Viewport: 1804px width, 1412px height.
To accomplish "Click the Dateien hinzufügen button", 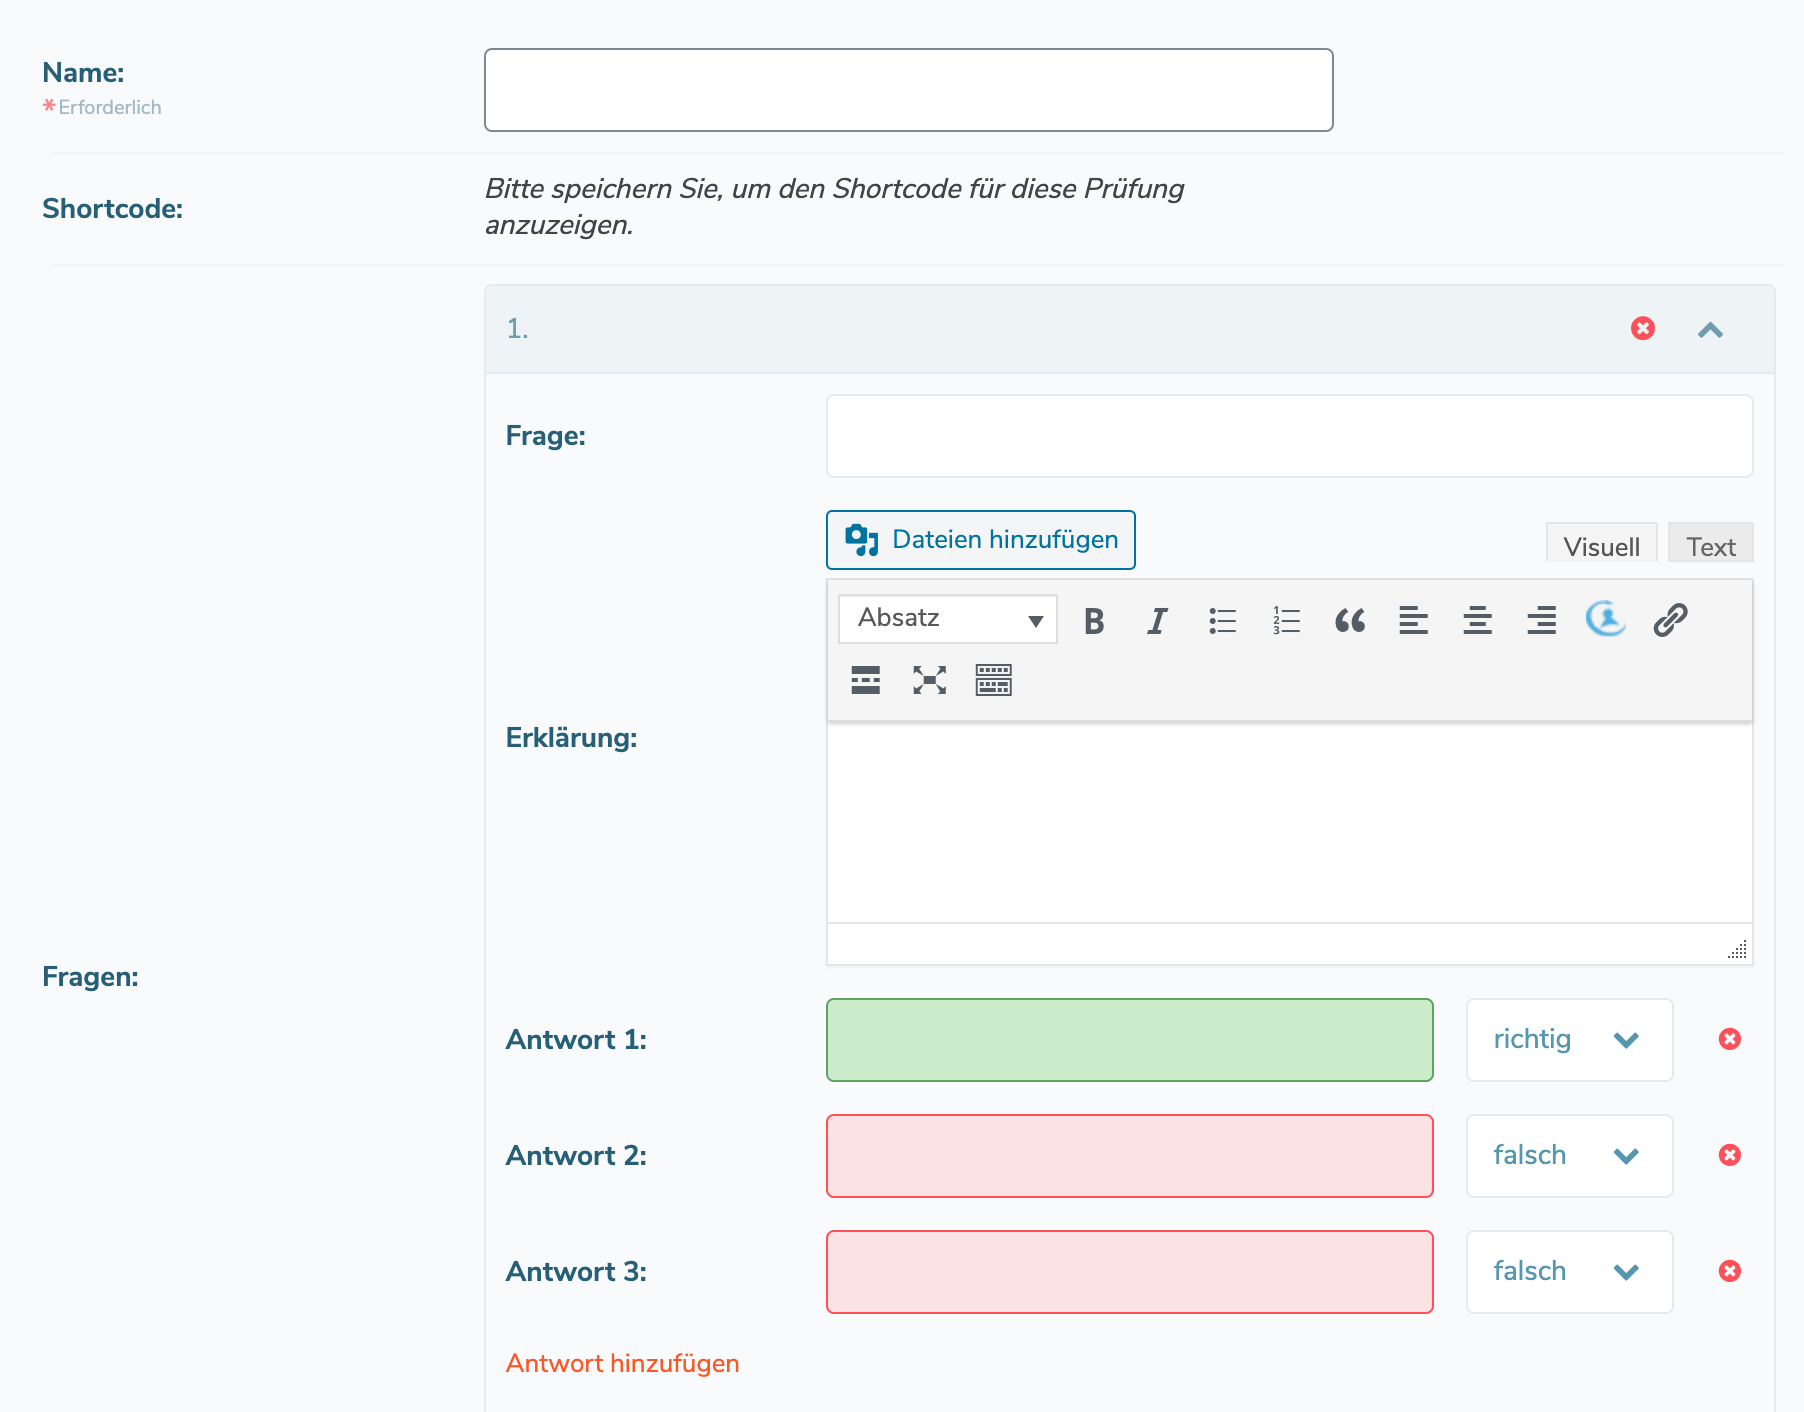I will pos(980,540).
